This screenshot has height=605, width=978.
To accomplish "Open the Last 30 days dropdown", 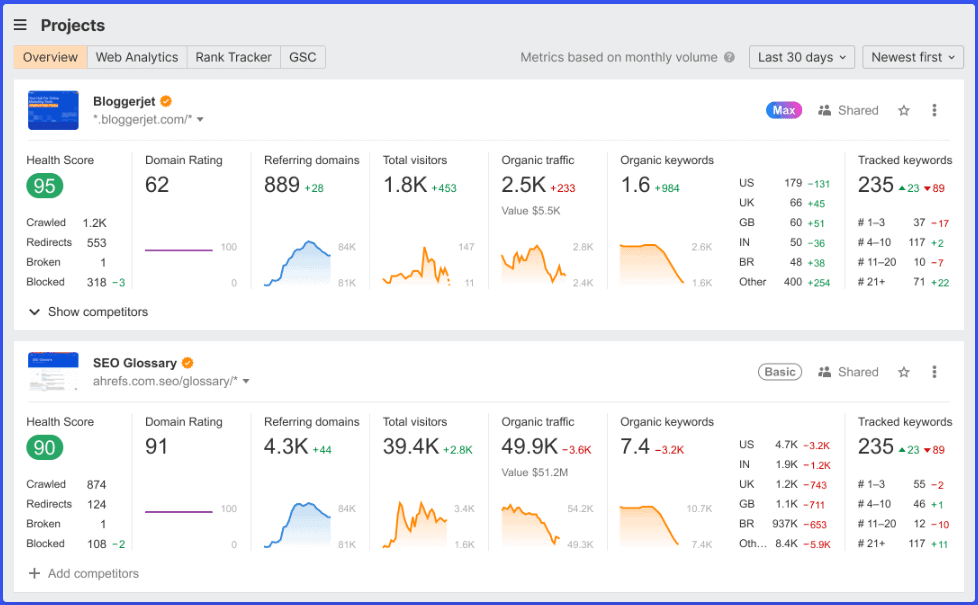I will tap(801, 57).
